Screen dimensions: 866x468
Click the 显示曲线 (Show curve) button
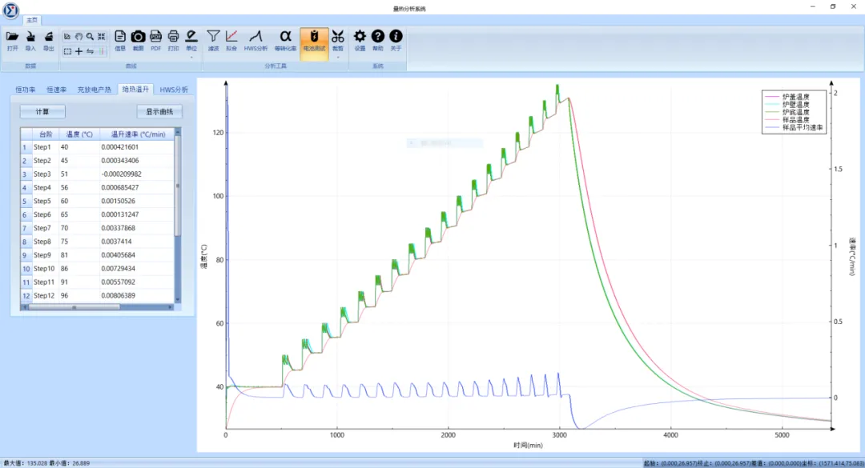pos(159,111)
